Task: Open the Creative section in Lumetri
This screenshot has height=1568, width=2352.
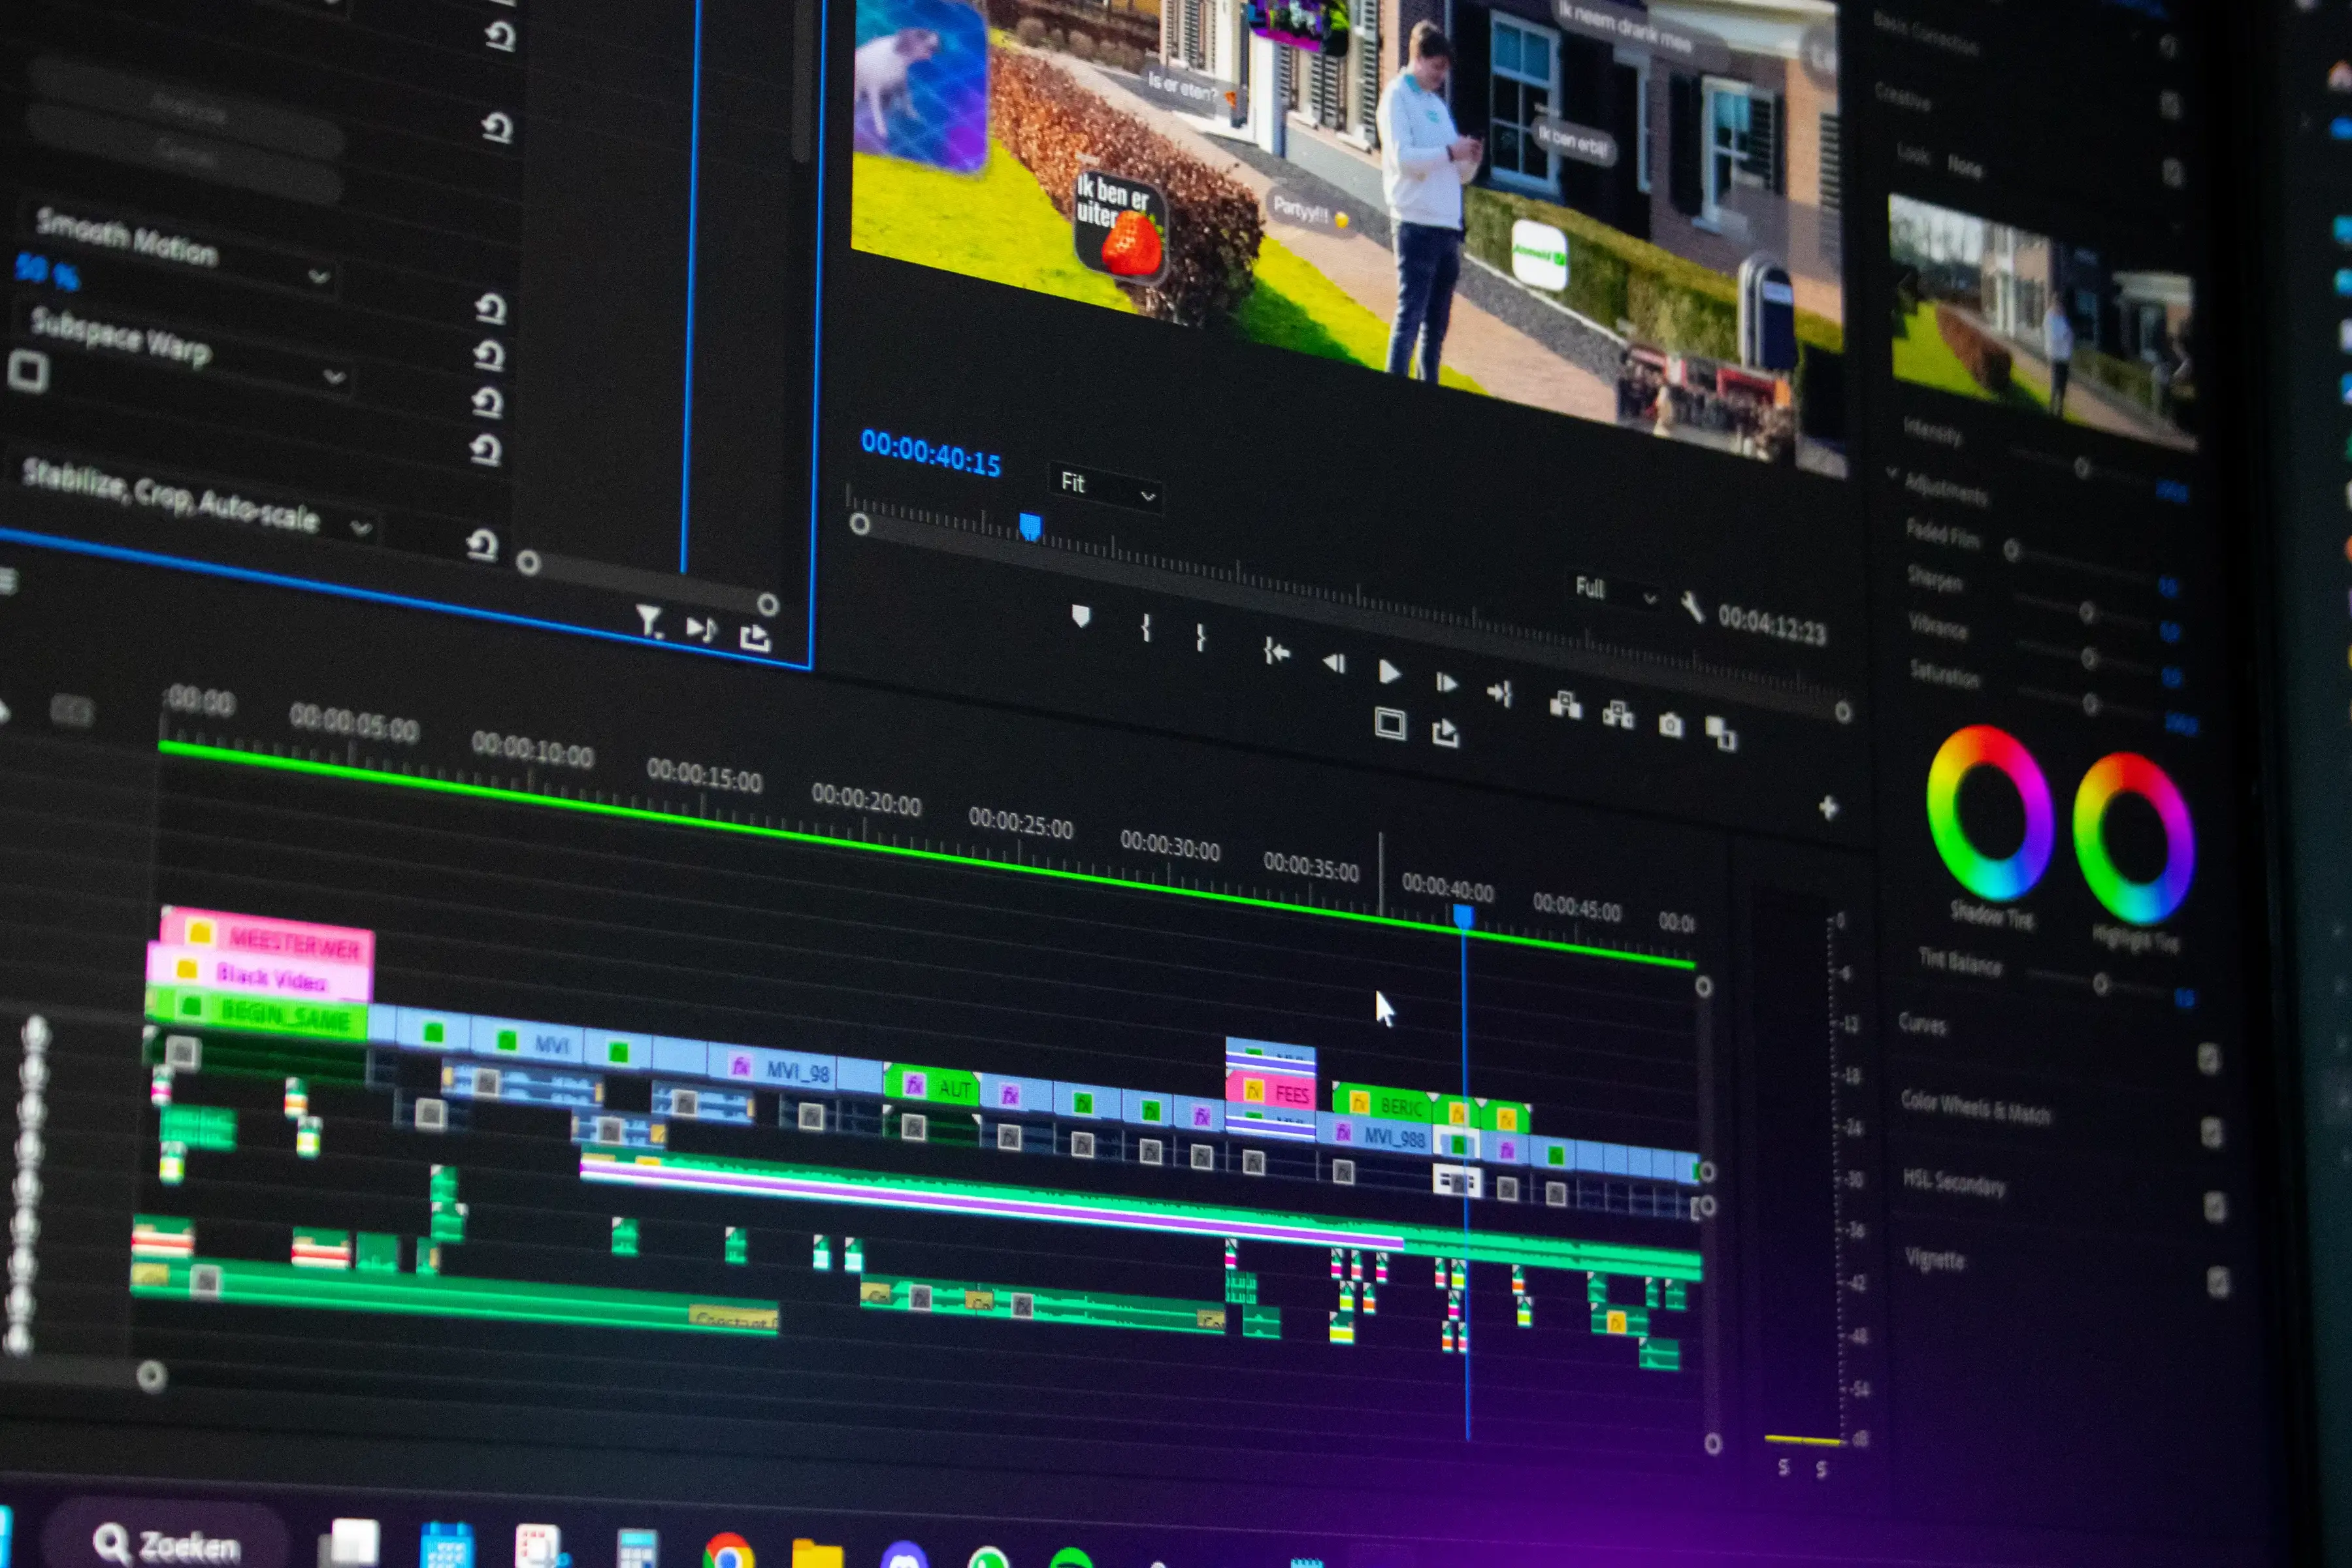Action: coord(1902,97)
